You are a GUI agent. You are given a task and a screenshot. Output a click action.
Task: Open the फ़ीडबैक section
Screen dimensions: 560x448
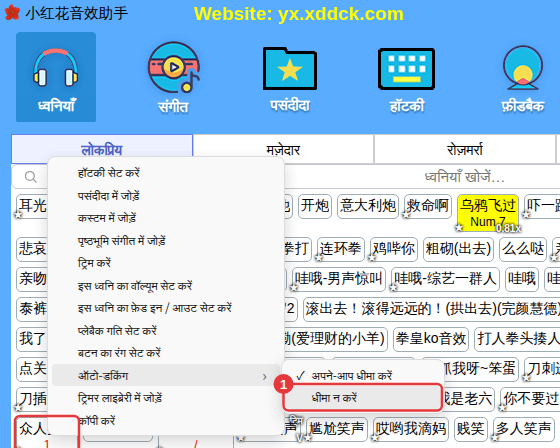pyautogui.click(x=523, y=79)
